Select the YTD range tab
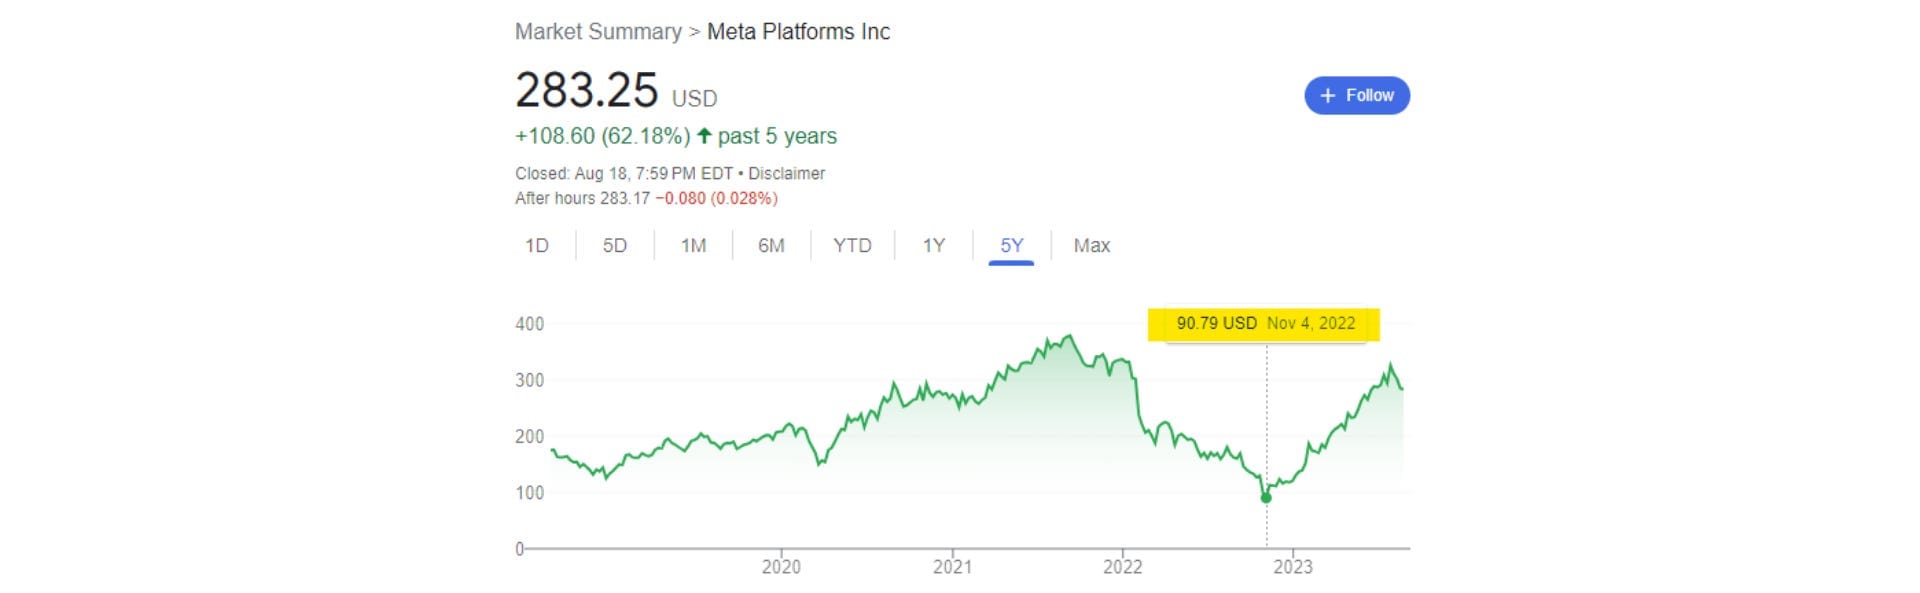1920x593 pixels. click(x=852, y=246)
